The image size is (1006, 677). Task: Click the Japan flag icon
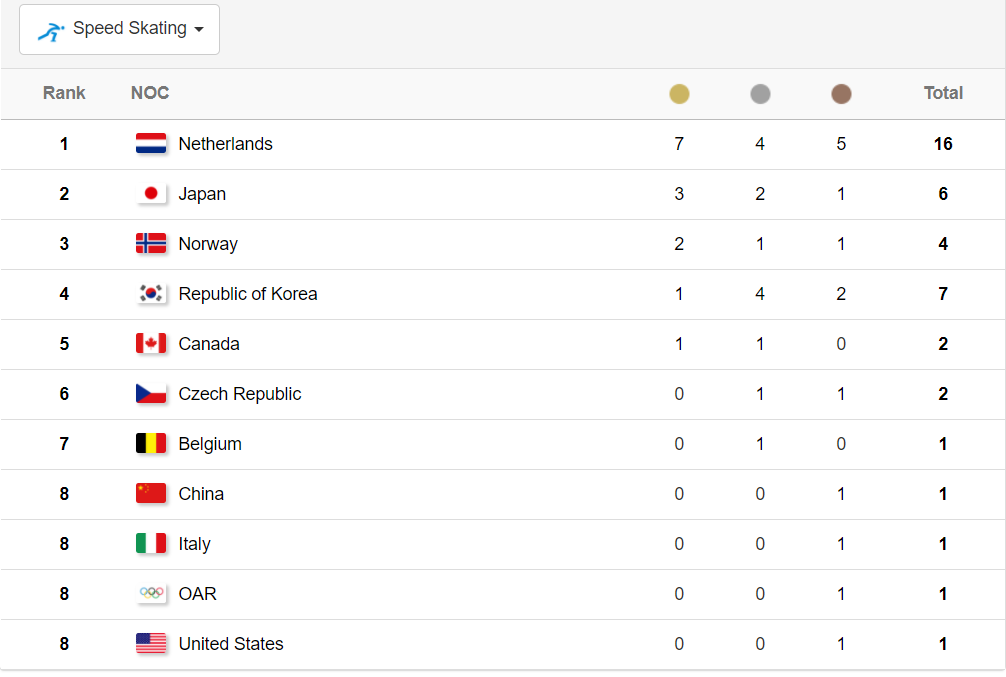[x=151, y=193]
